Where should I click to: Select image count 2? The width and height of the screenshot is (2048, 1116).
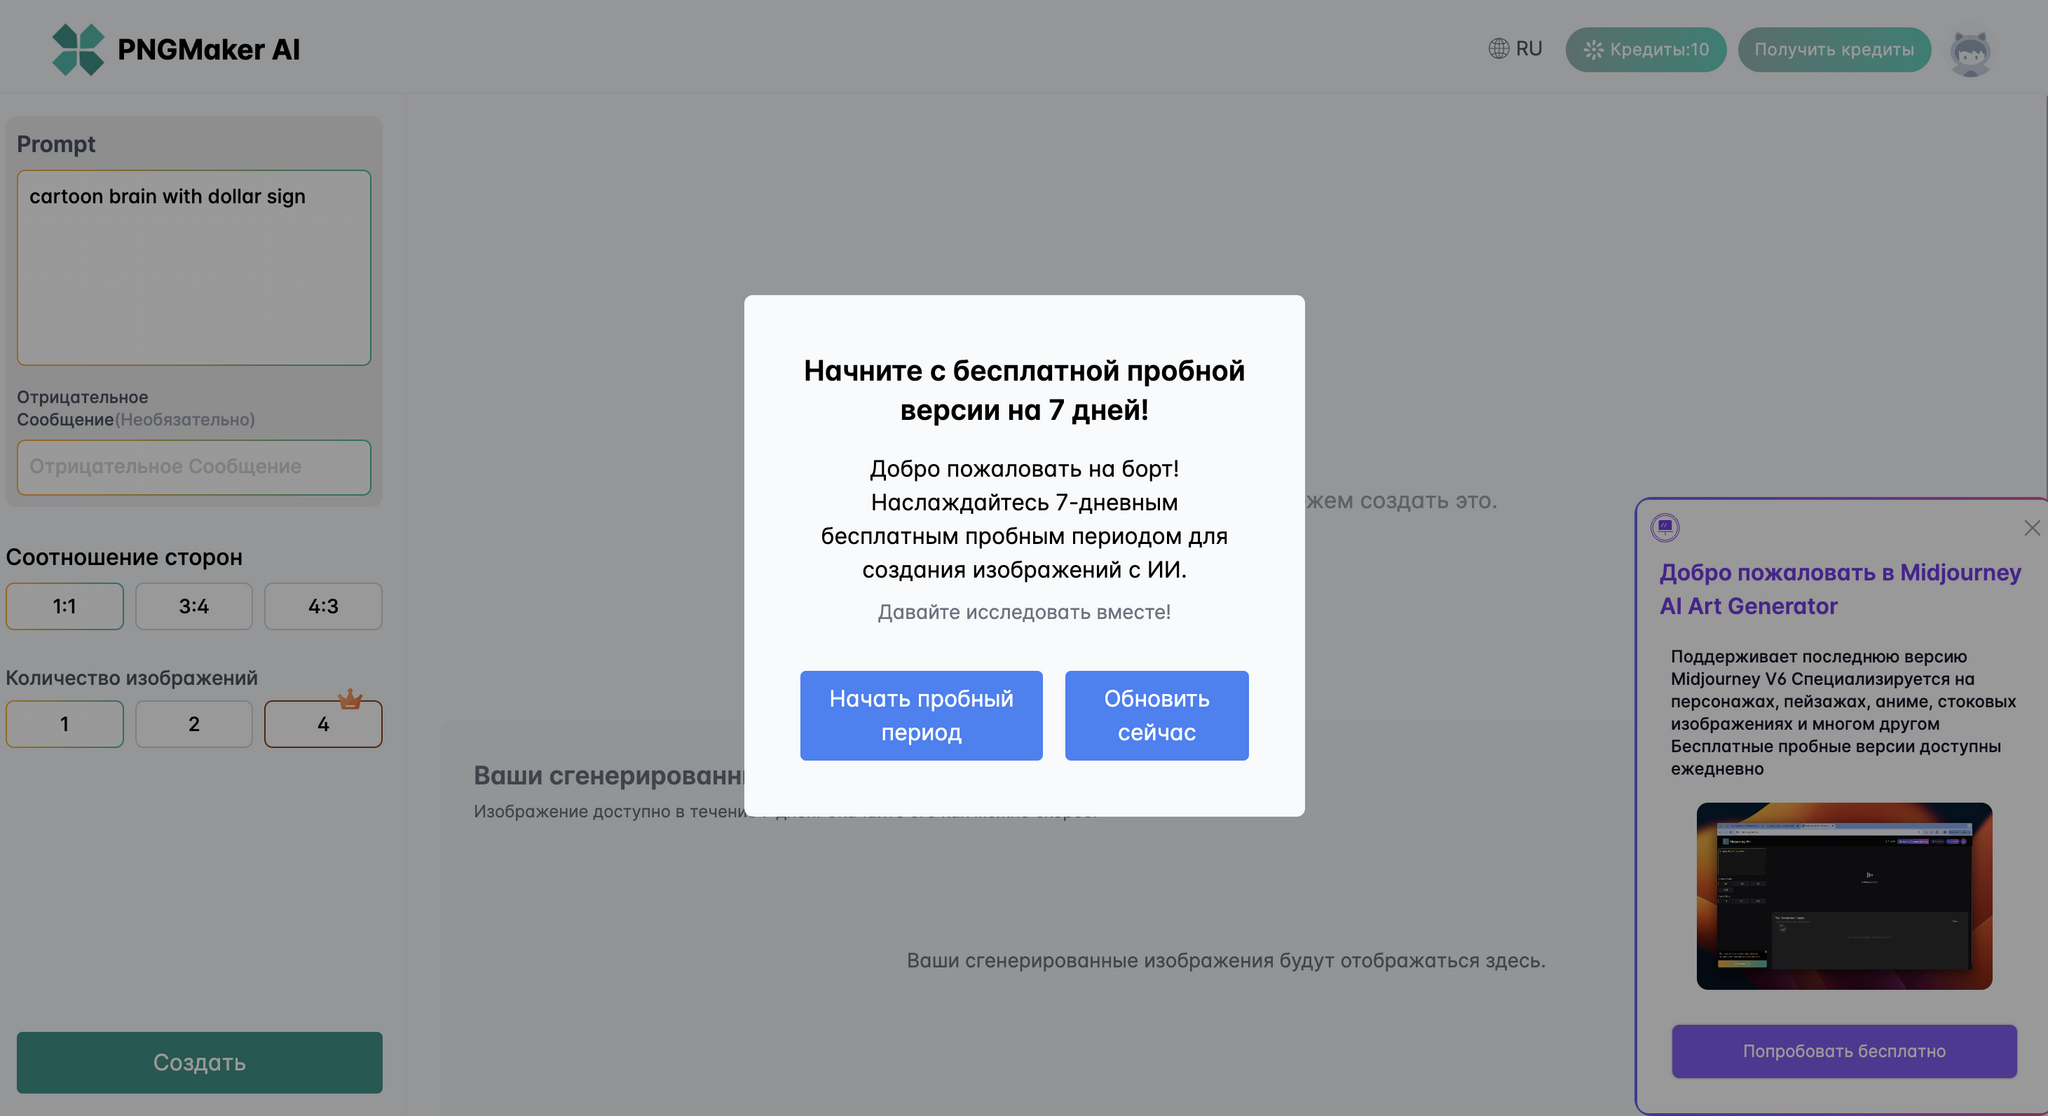(x=192, y=724)
